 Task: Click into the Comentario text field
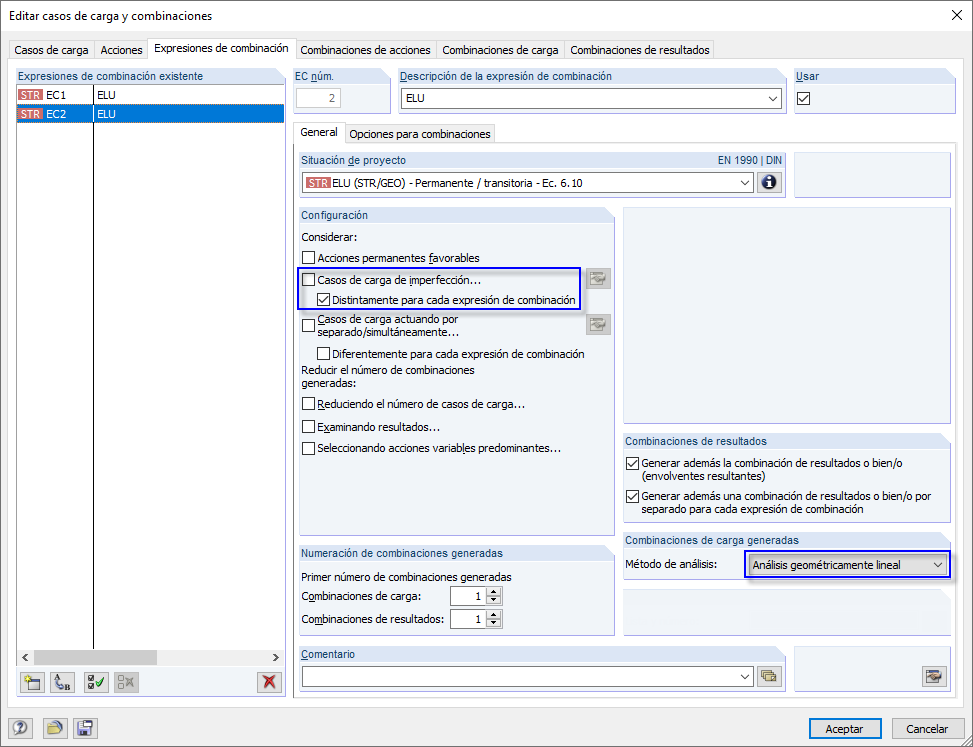520,677
